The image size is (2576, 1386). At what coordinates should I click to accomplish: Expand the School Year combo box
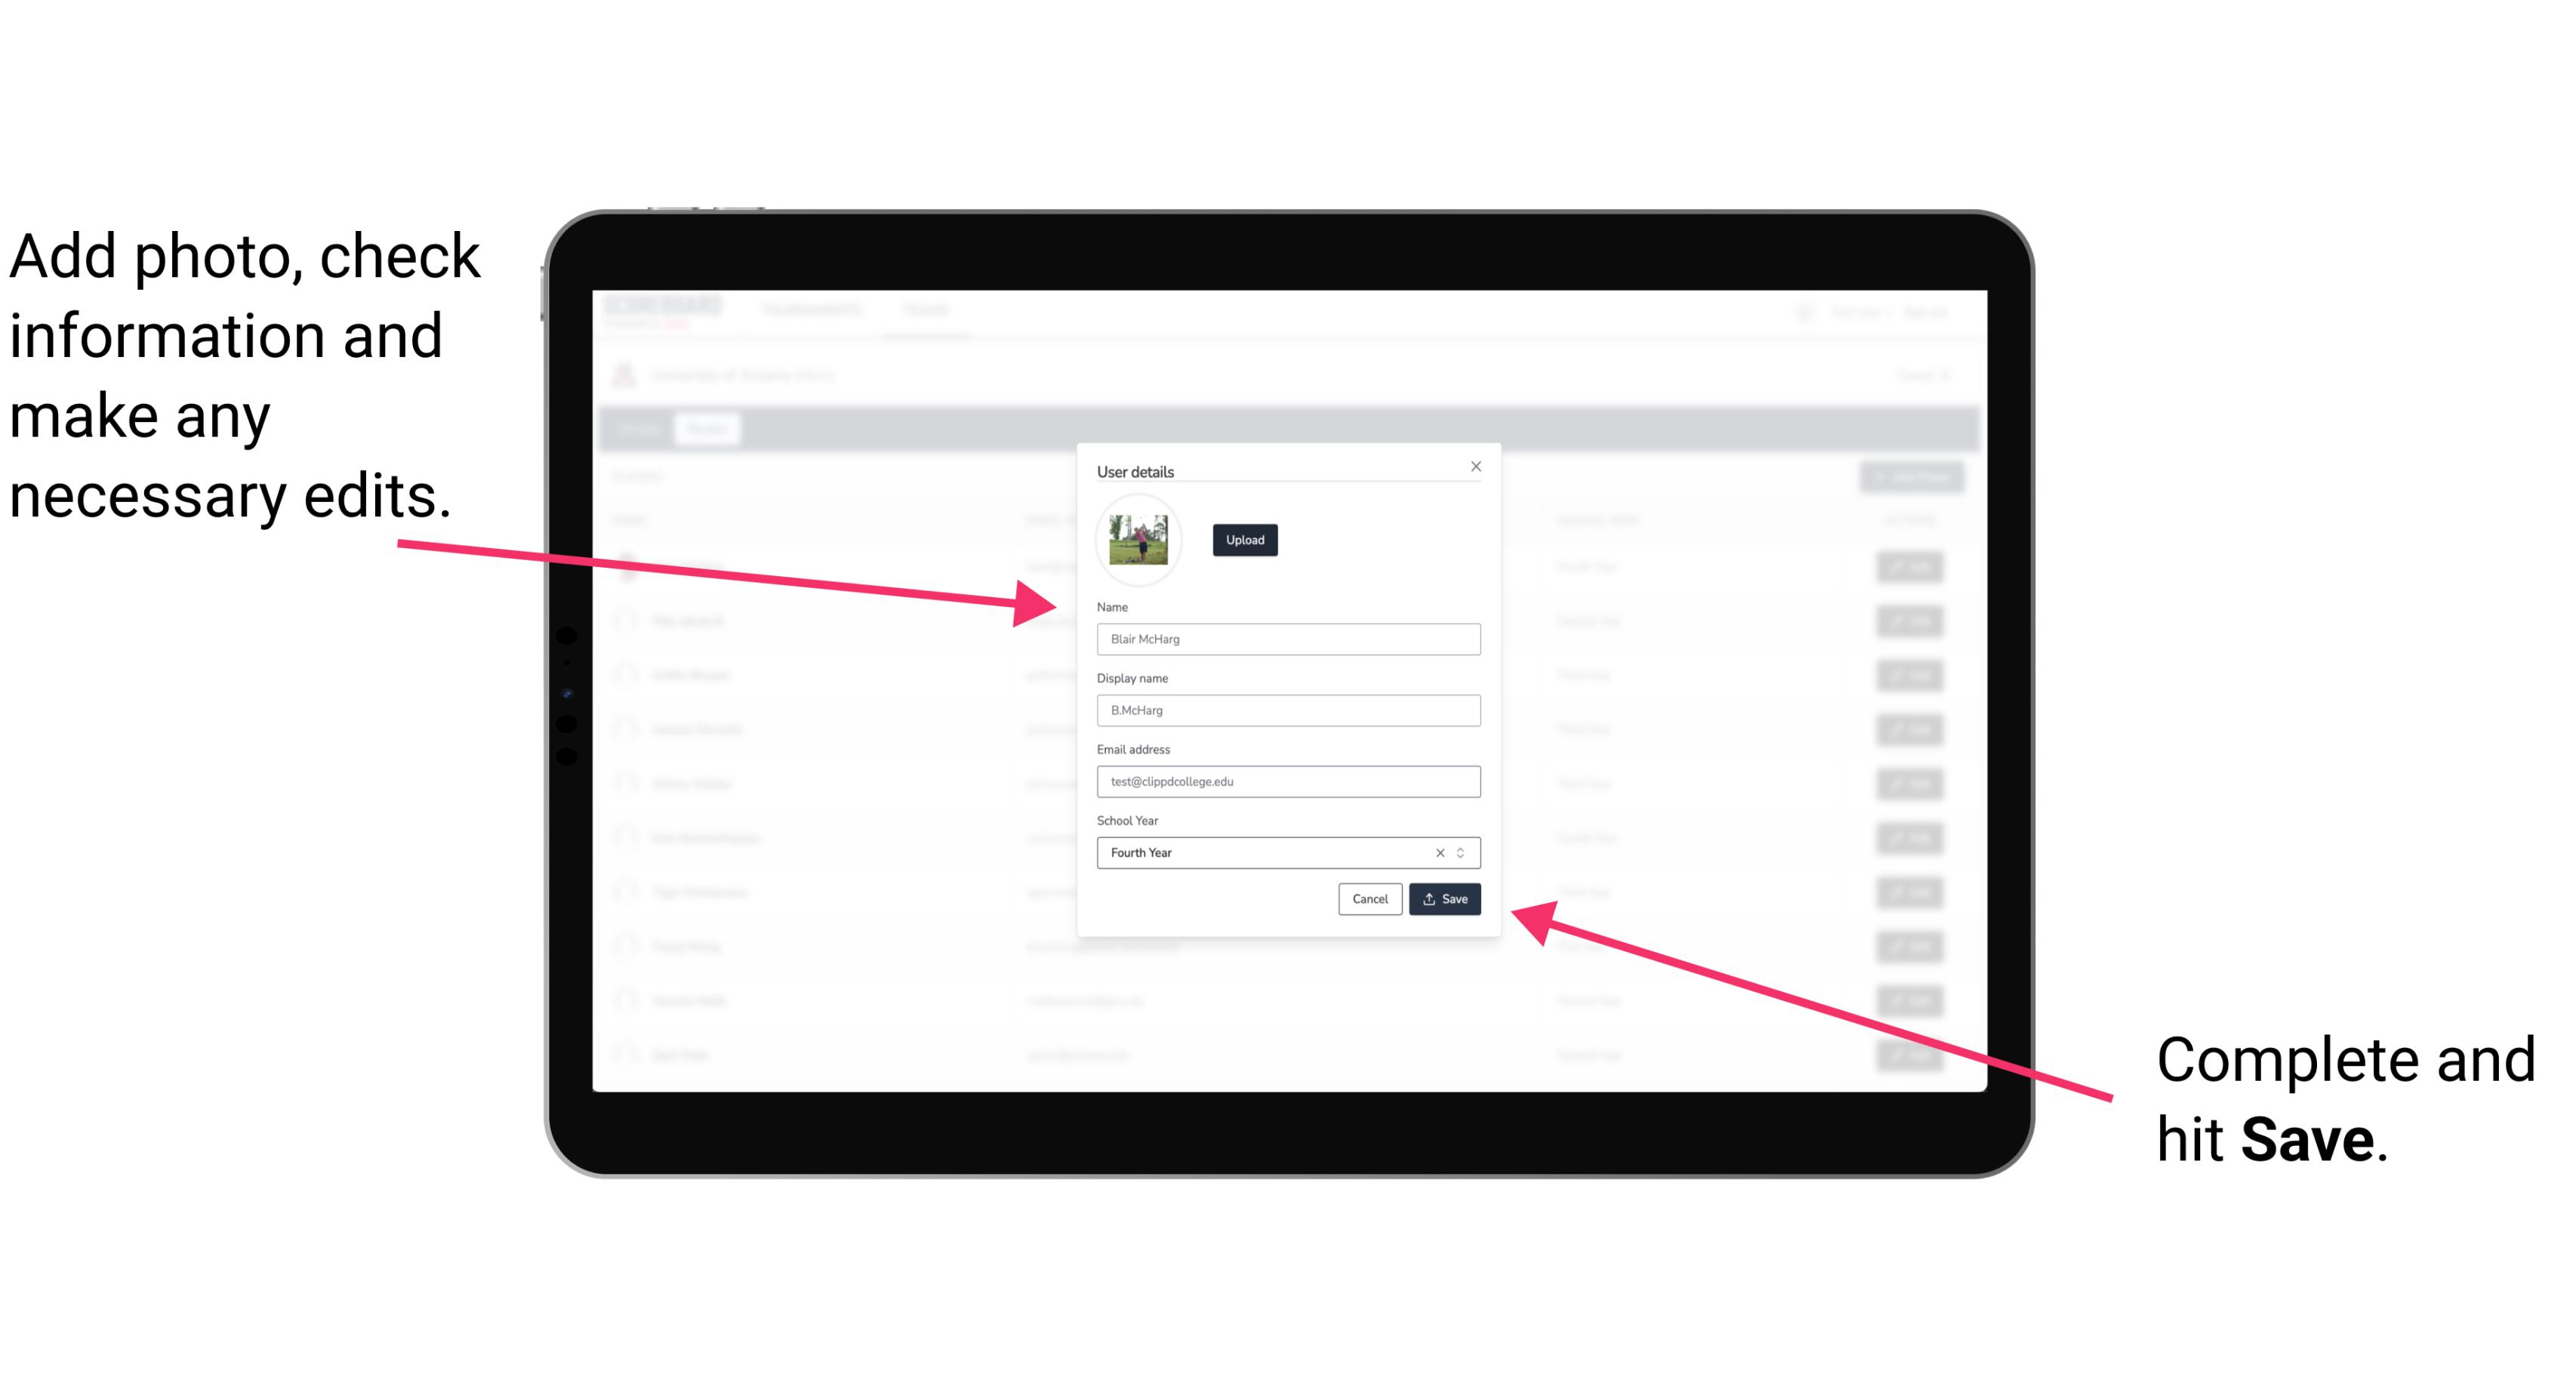click(1465, 852)
